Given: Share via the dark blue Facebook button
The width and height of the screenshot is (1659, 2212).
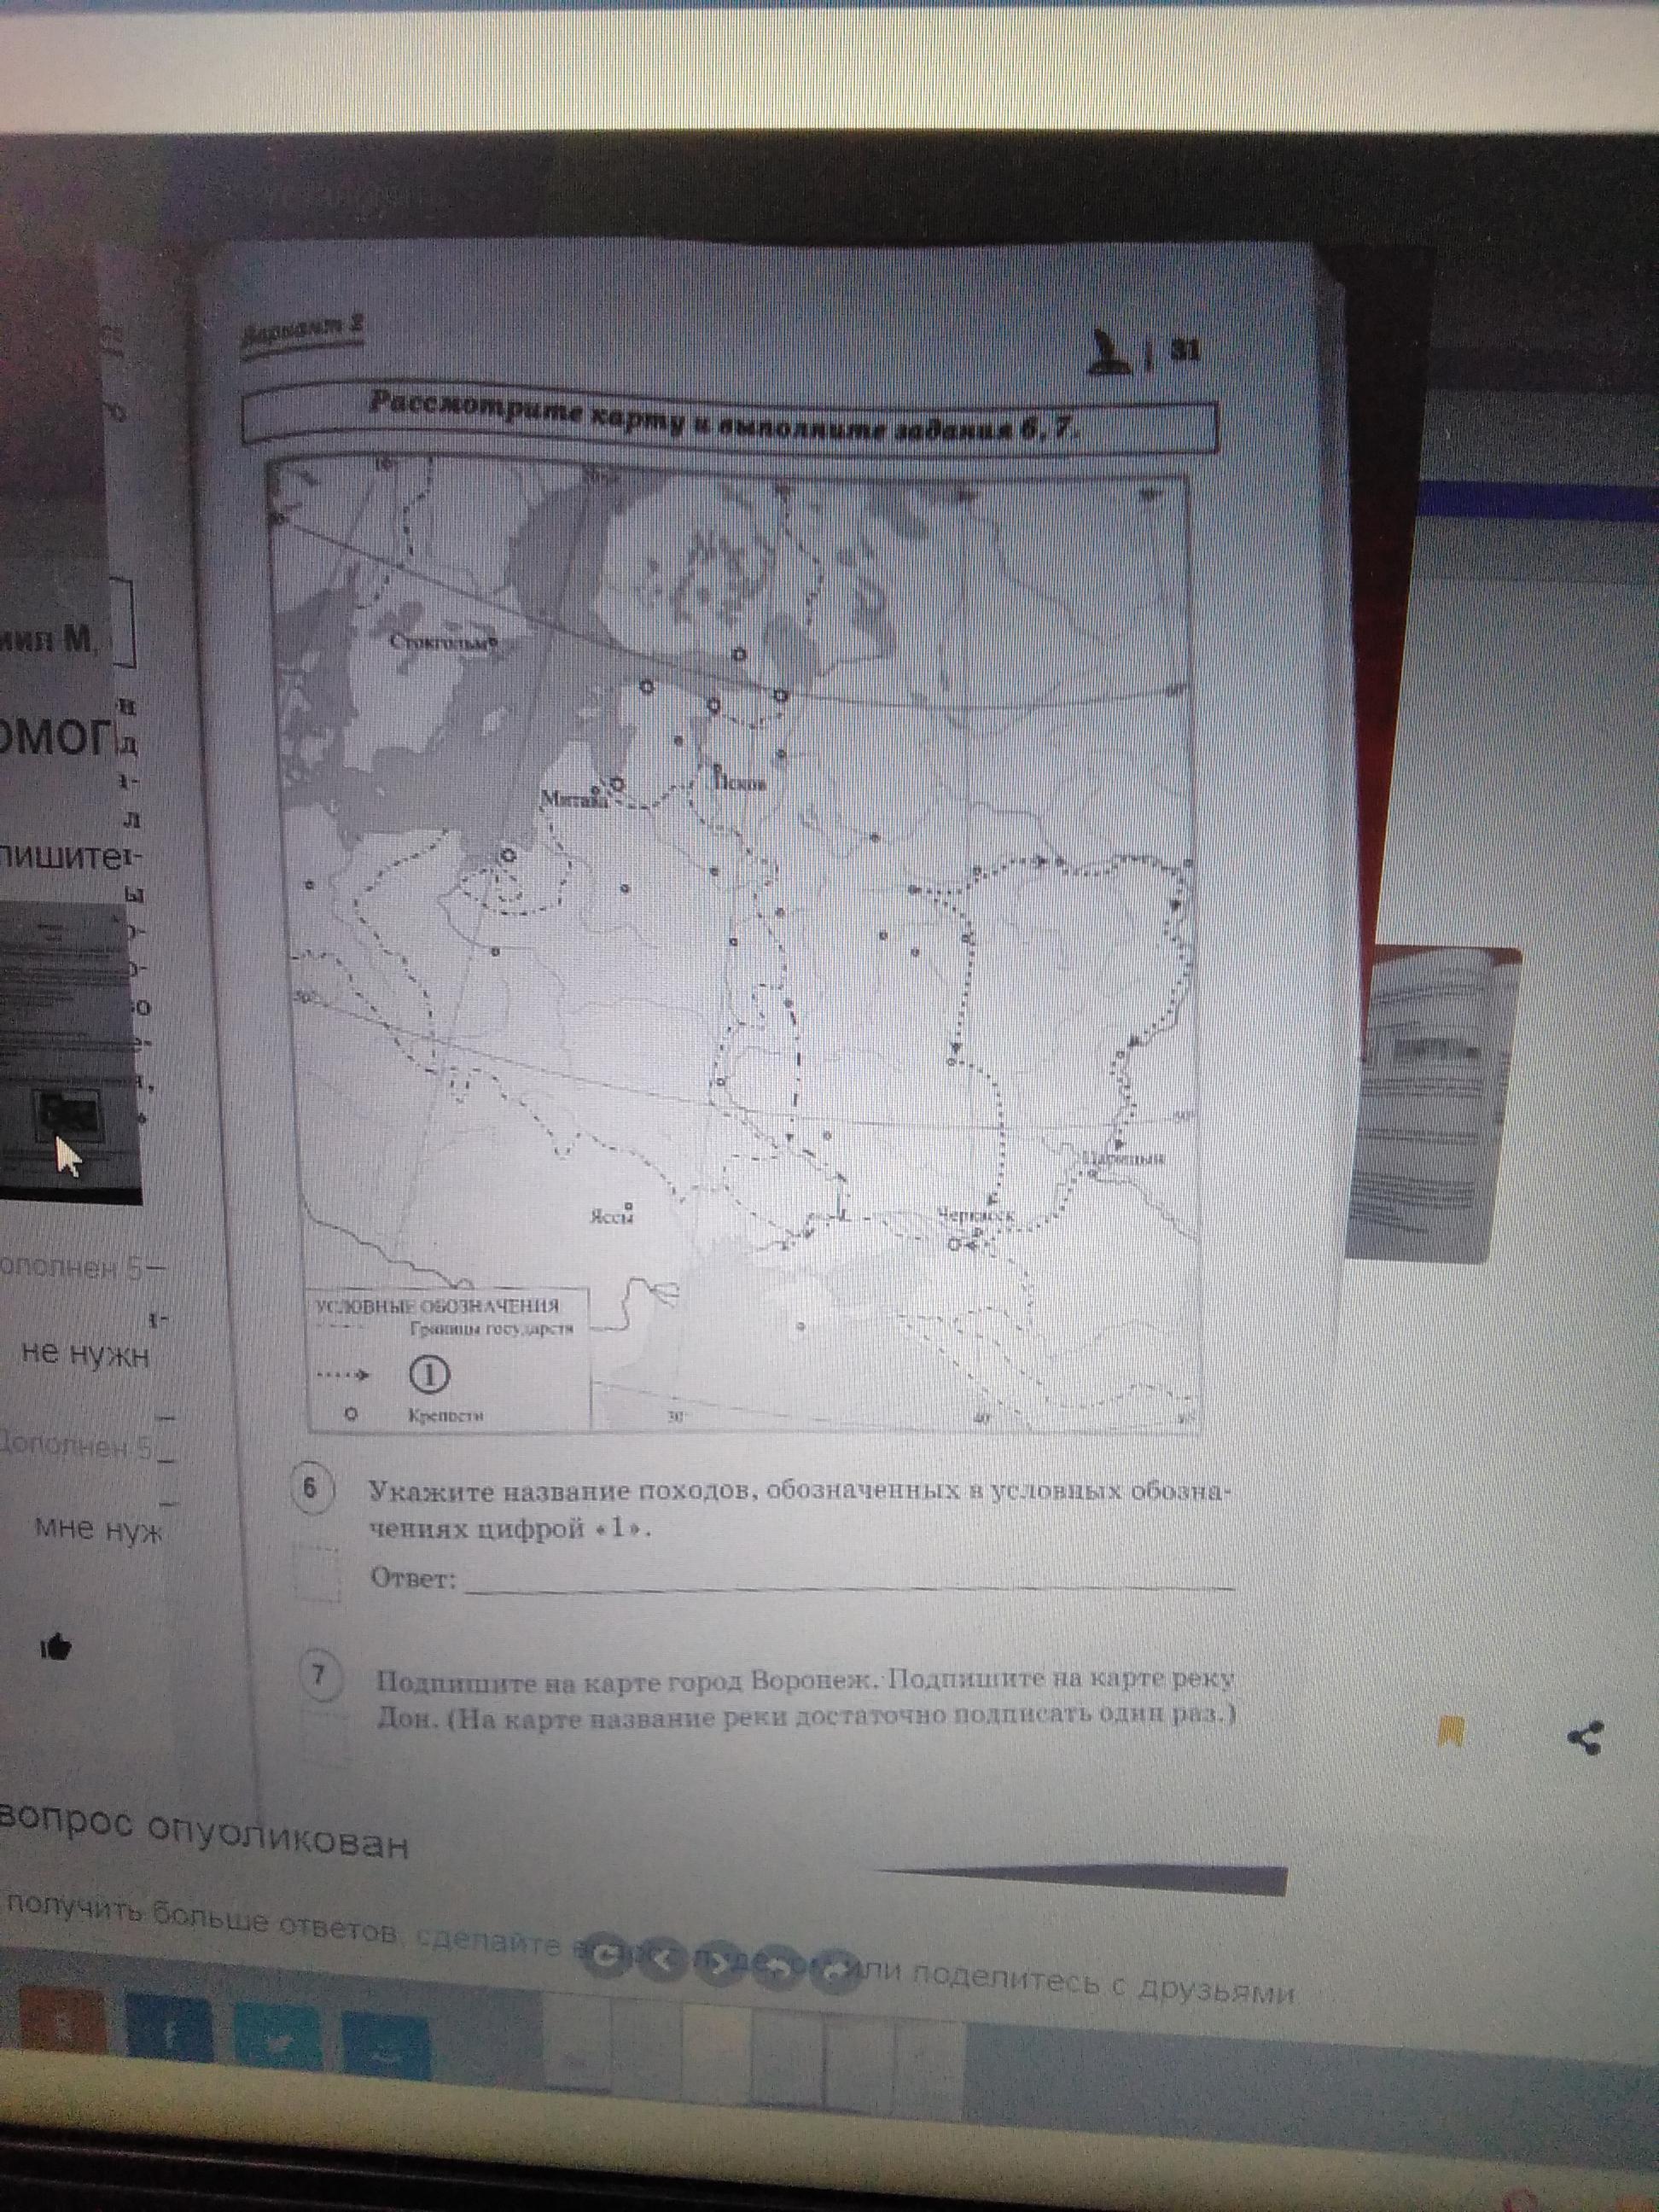Looking at the screenshot, I should [x=169, y=2027].
